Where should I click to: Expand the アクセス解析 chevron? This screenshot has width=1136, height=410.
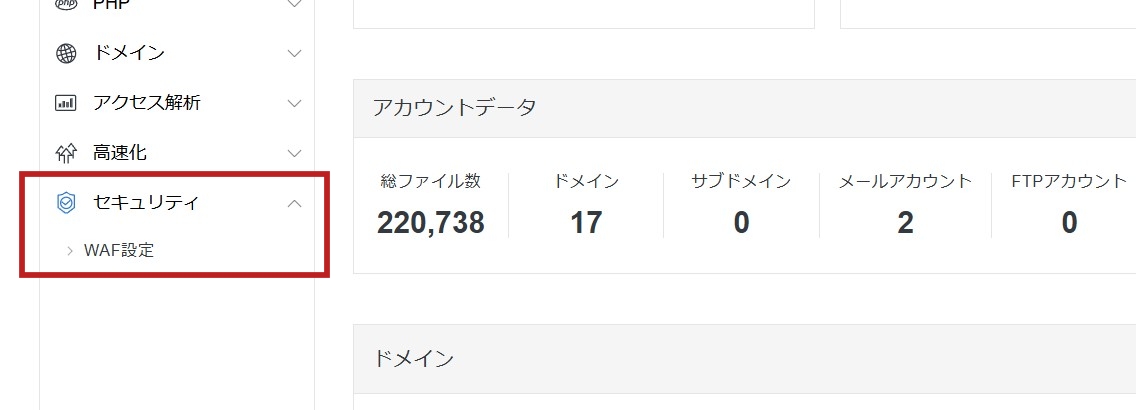294,103
